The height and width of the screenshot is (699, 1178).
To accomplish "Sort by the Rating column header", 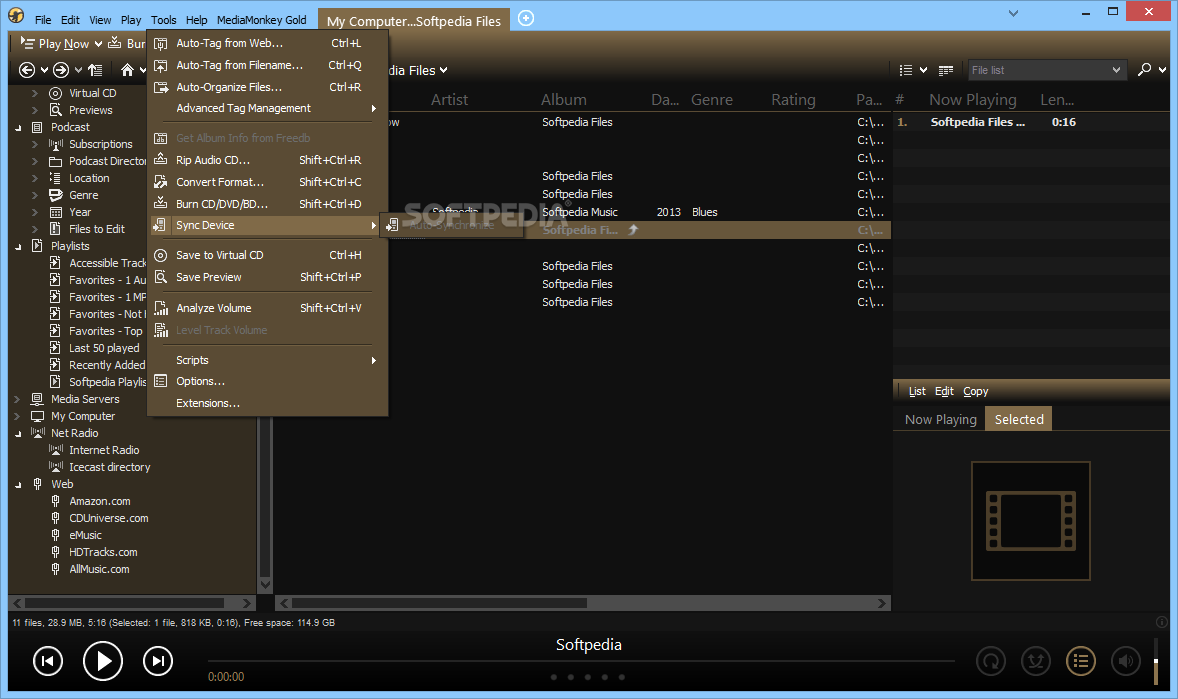I will coord(793,99).
